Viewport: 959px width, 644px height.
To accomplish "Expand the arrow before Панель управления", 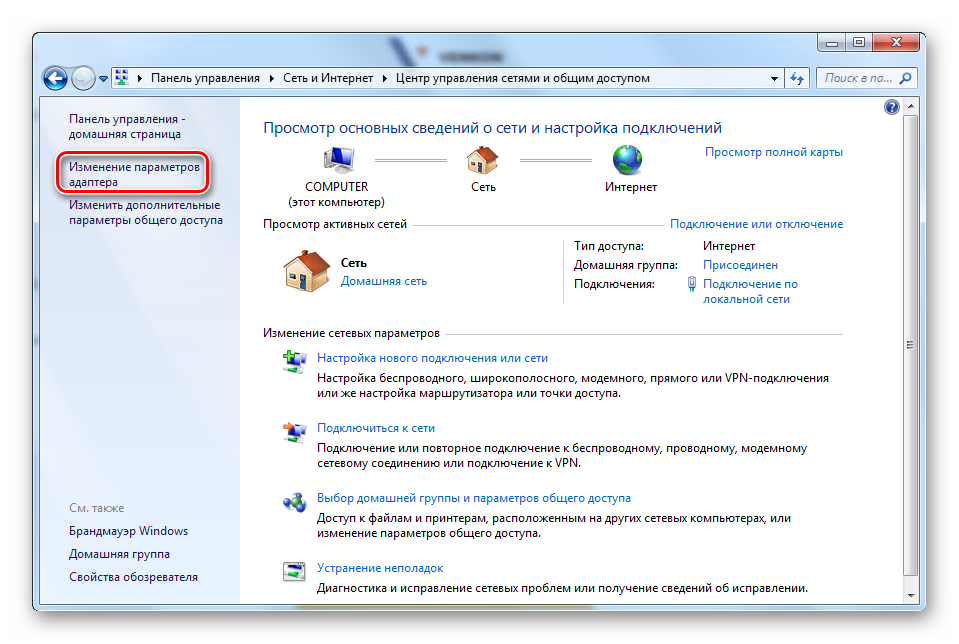I will pos(140,78).
